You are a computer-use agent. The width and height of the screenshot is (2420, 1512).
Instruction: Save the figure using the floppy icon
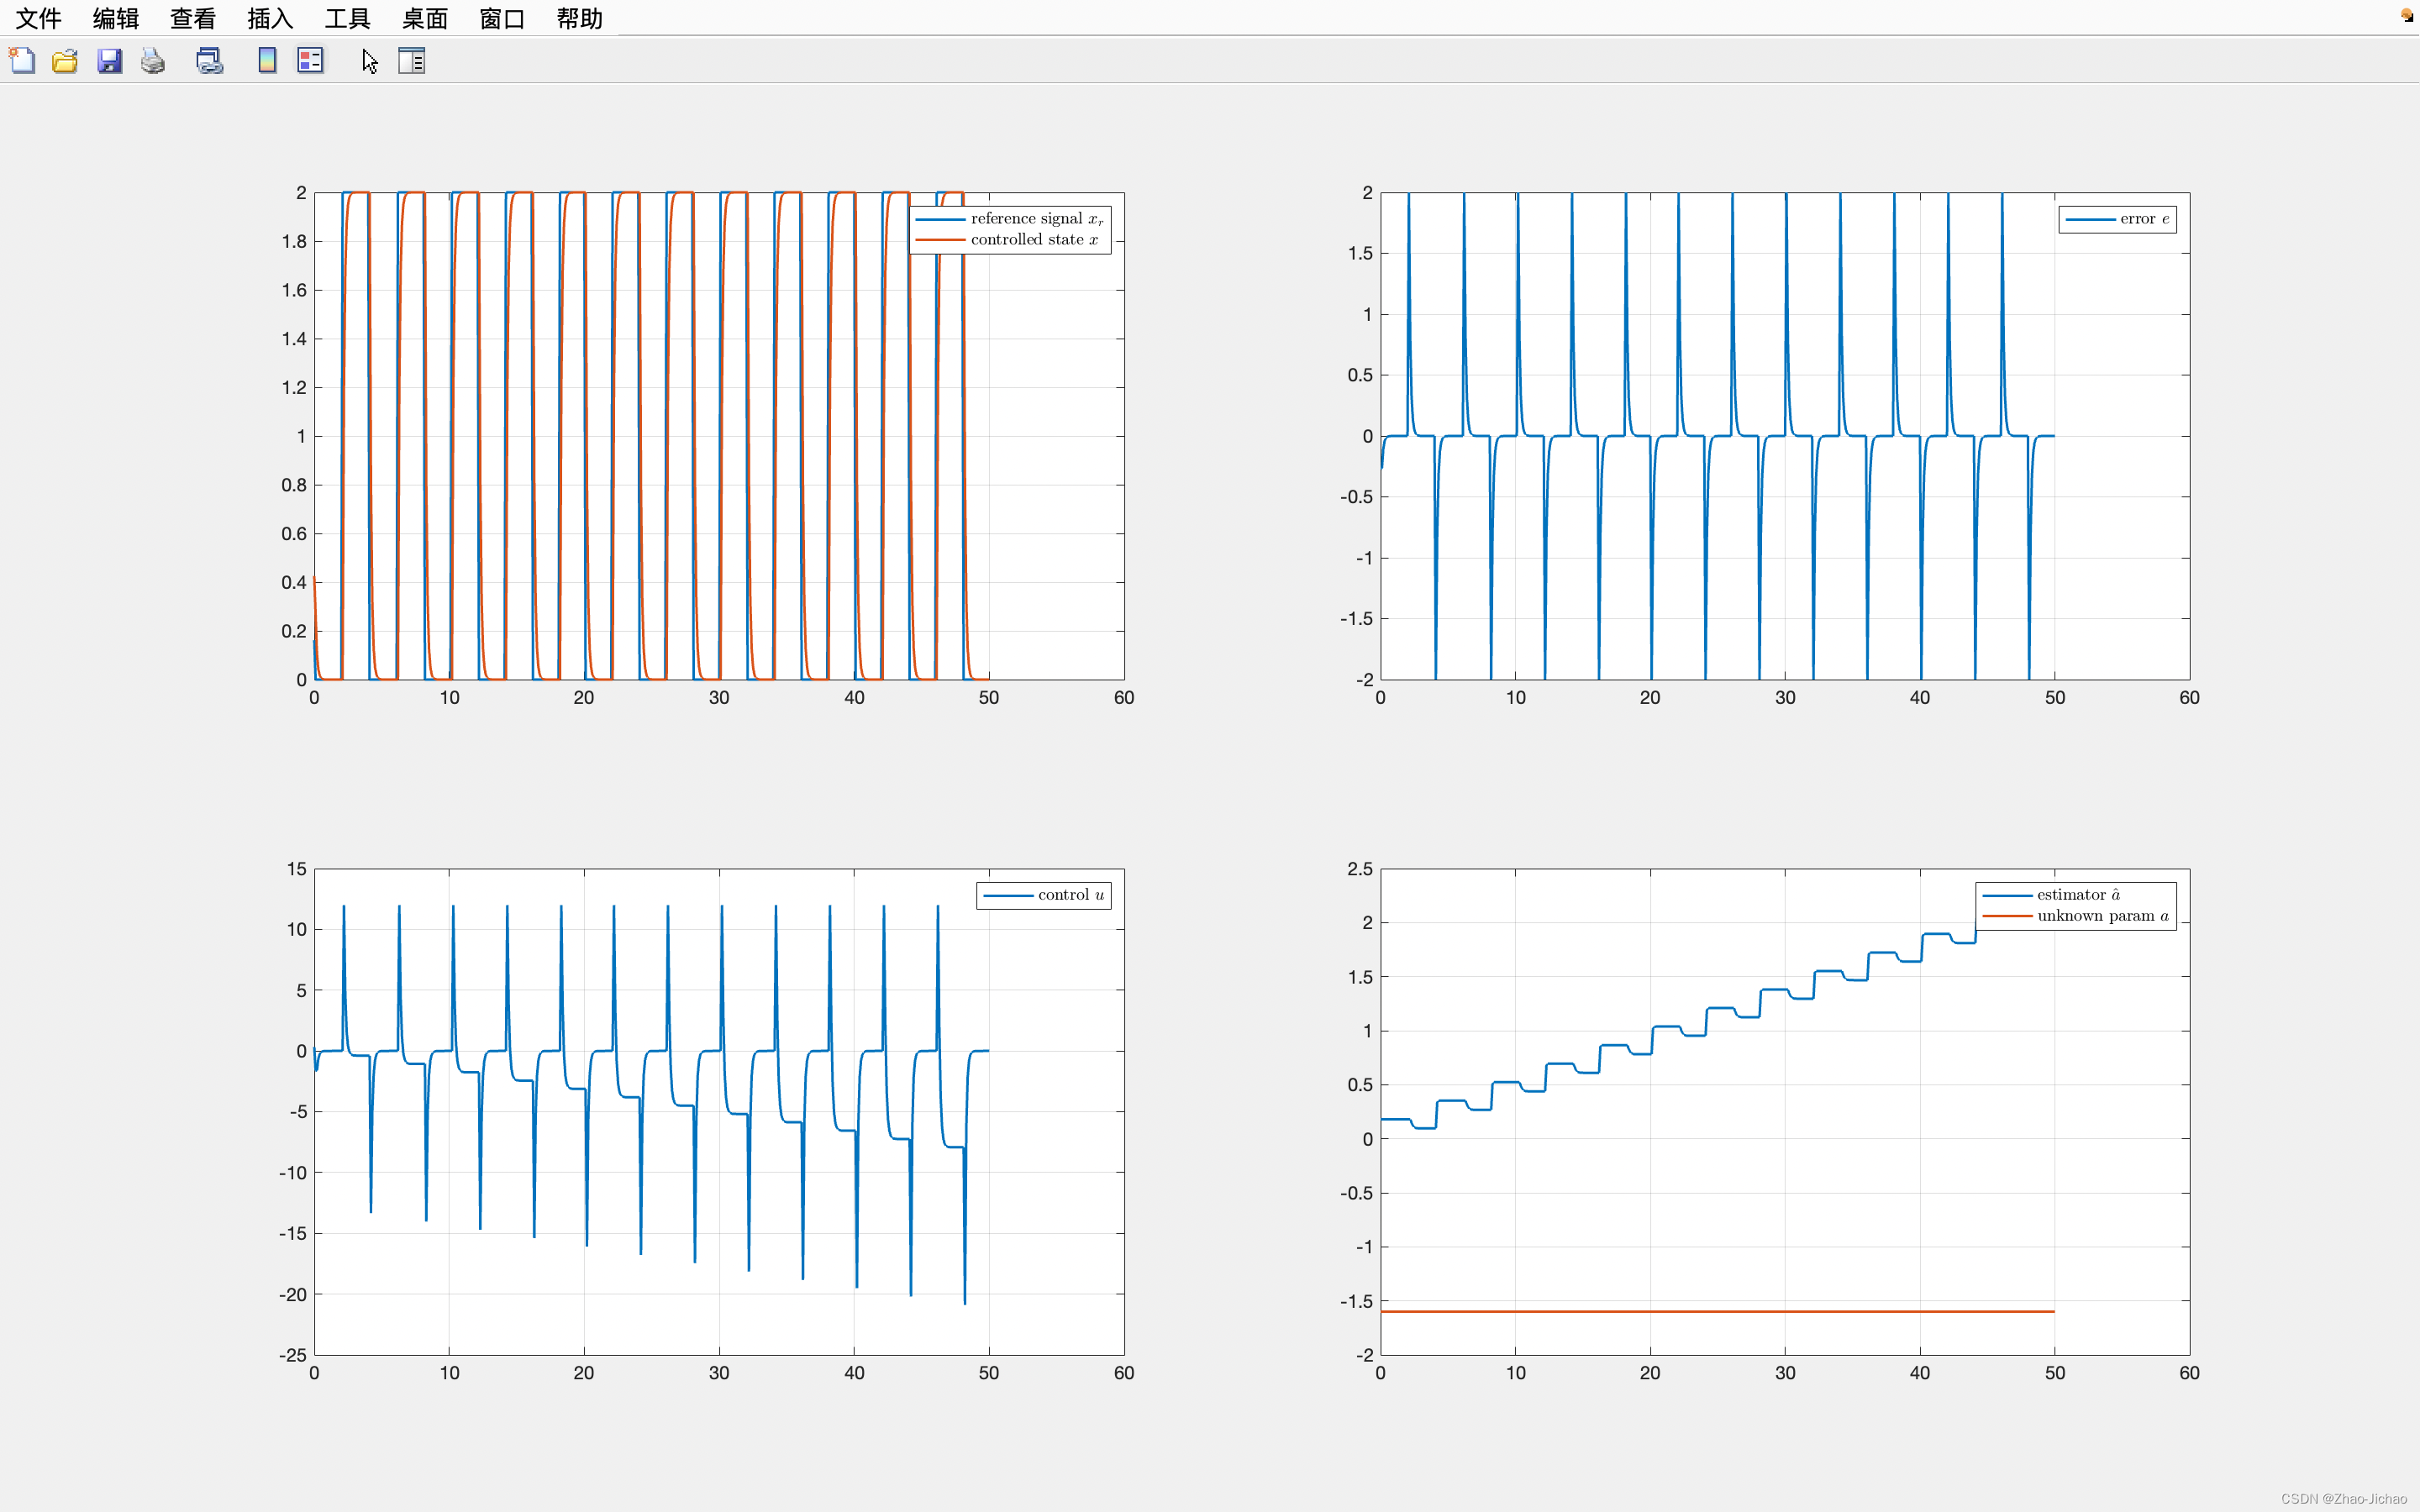point(109,61)
